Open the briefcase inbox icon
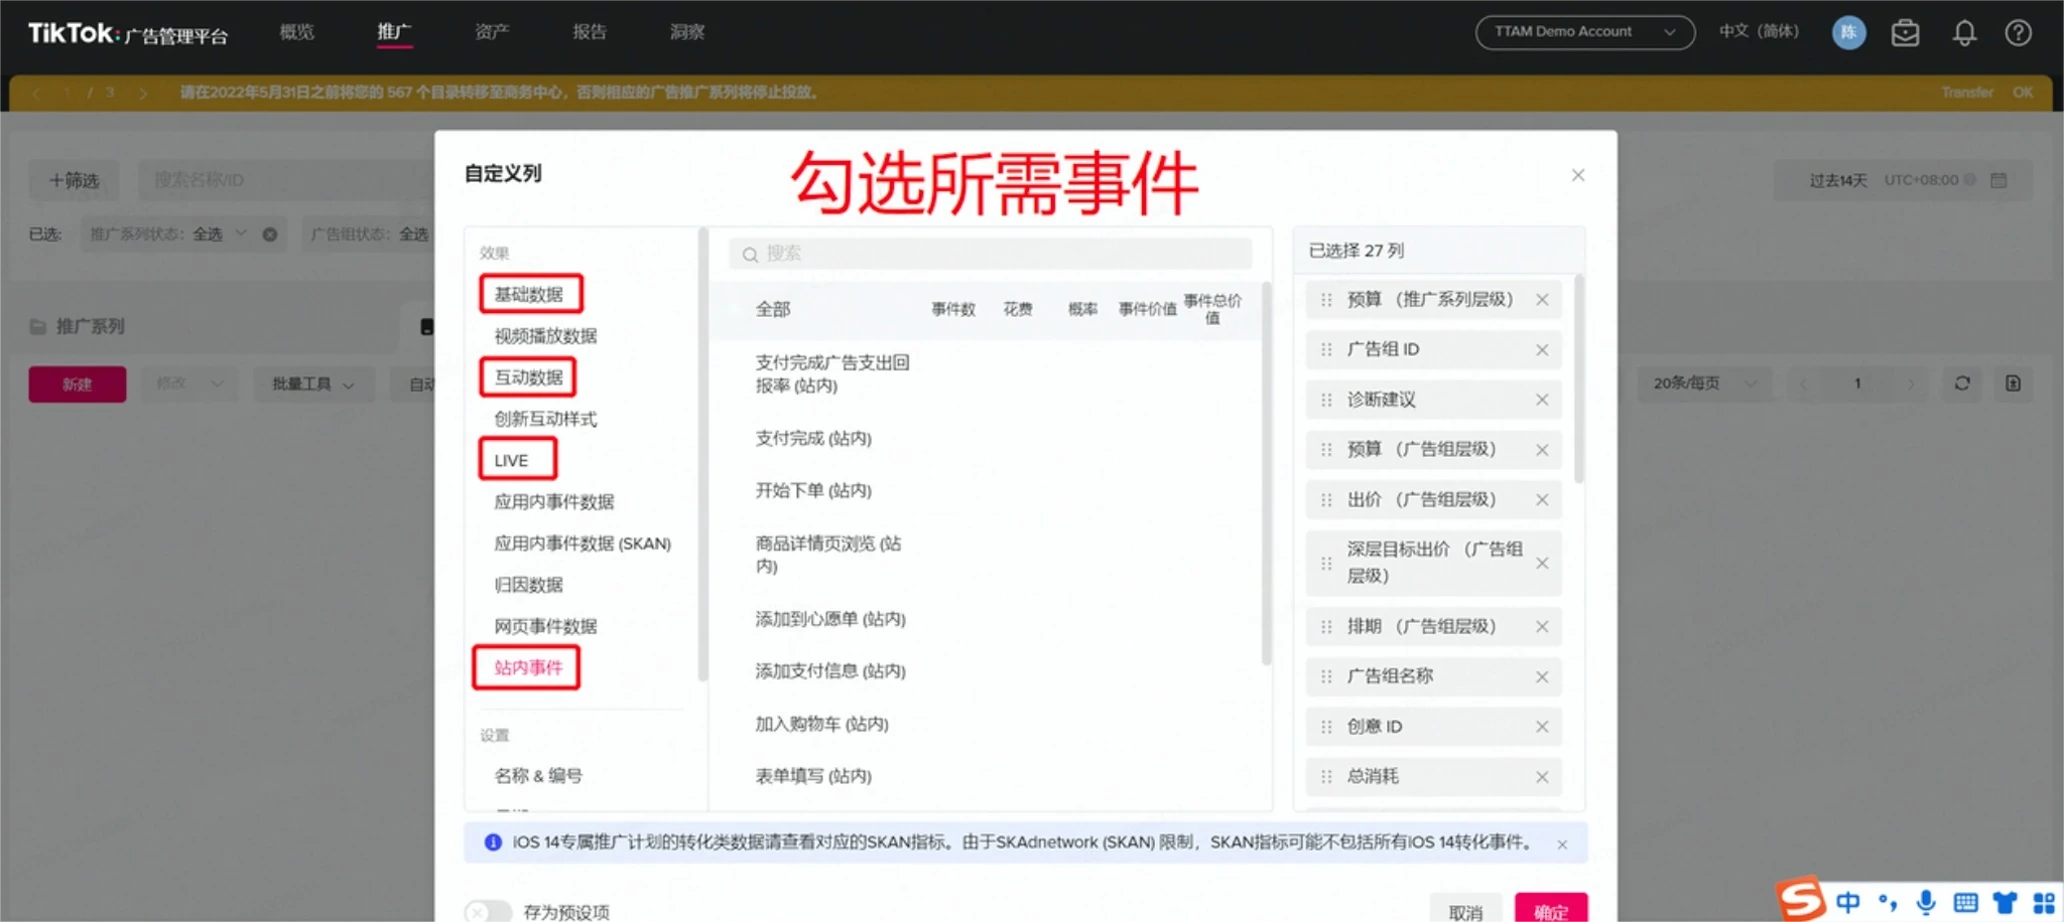Viewport: 2064px width, 922px height. (x=1905, y=33)
